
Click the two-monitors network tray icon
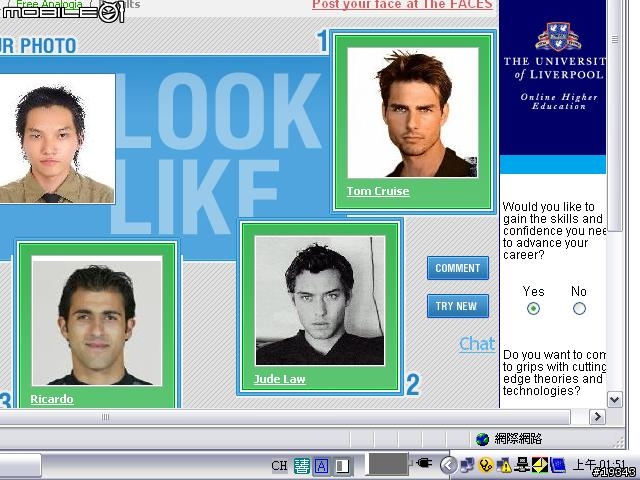coord(467,465)
